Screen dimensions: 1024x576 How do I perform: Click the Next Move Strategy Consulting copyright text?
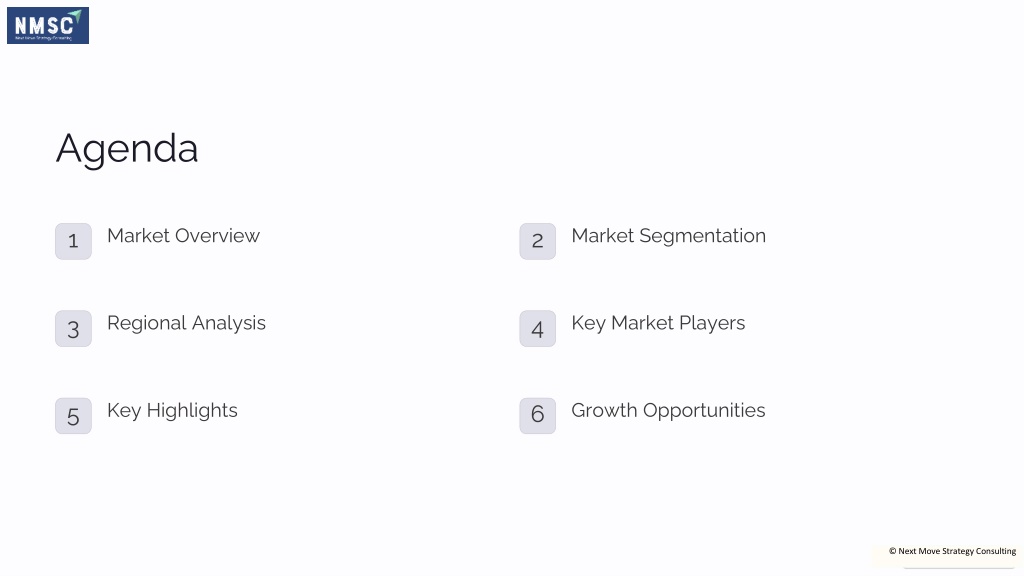(x=952, y=551)
